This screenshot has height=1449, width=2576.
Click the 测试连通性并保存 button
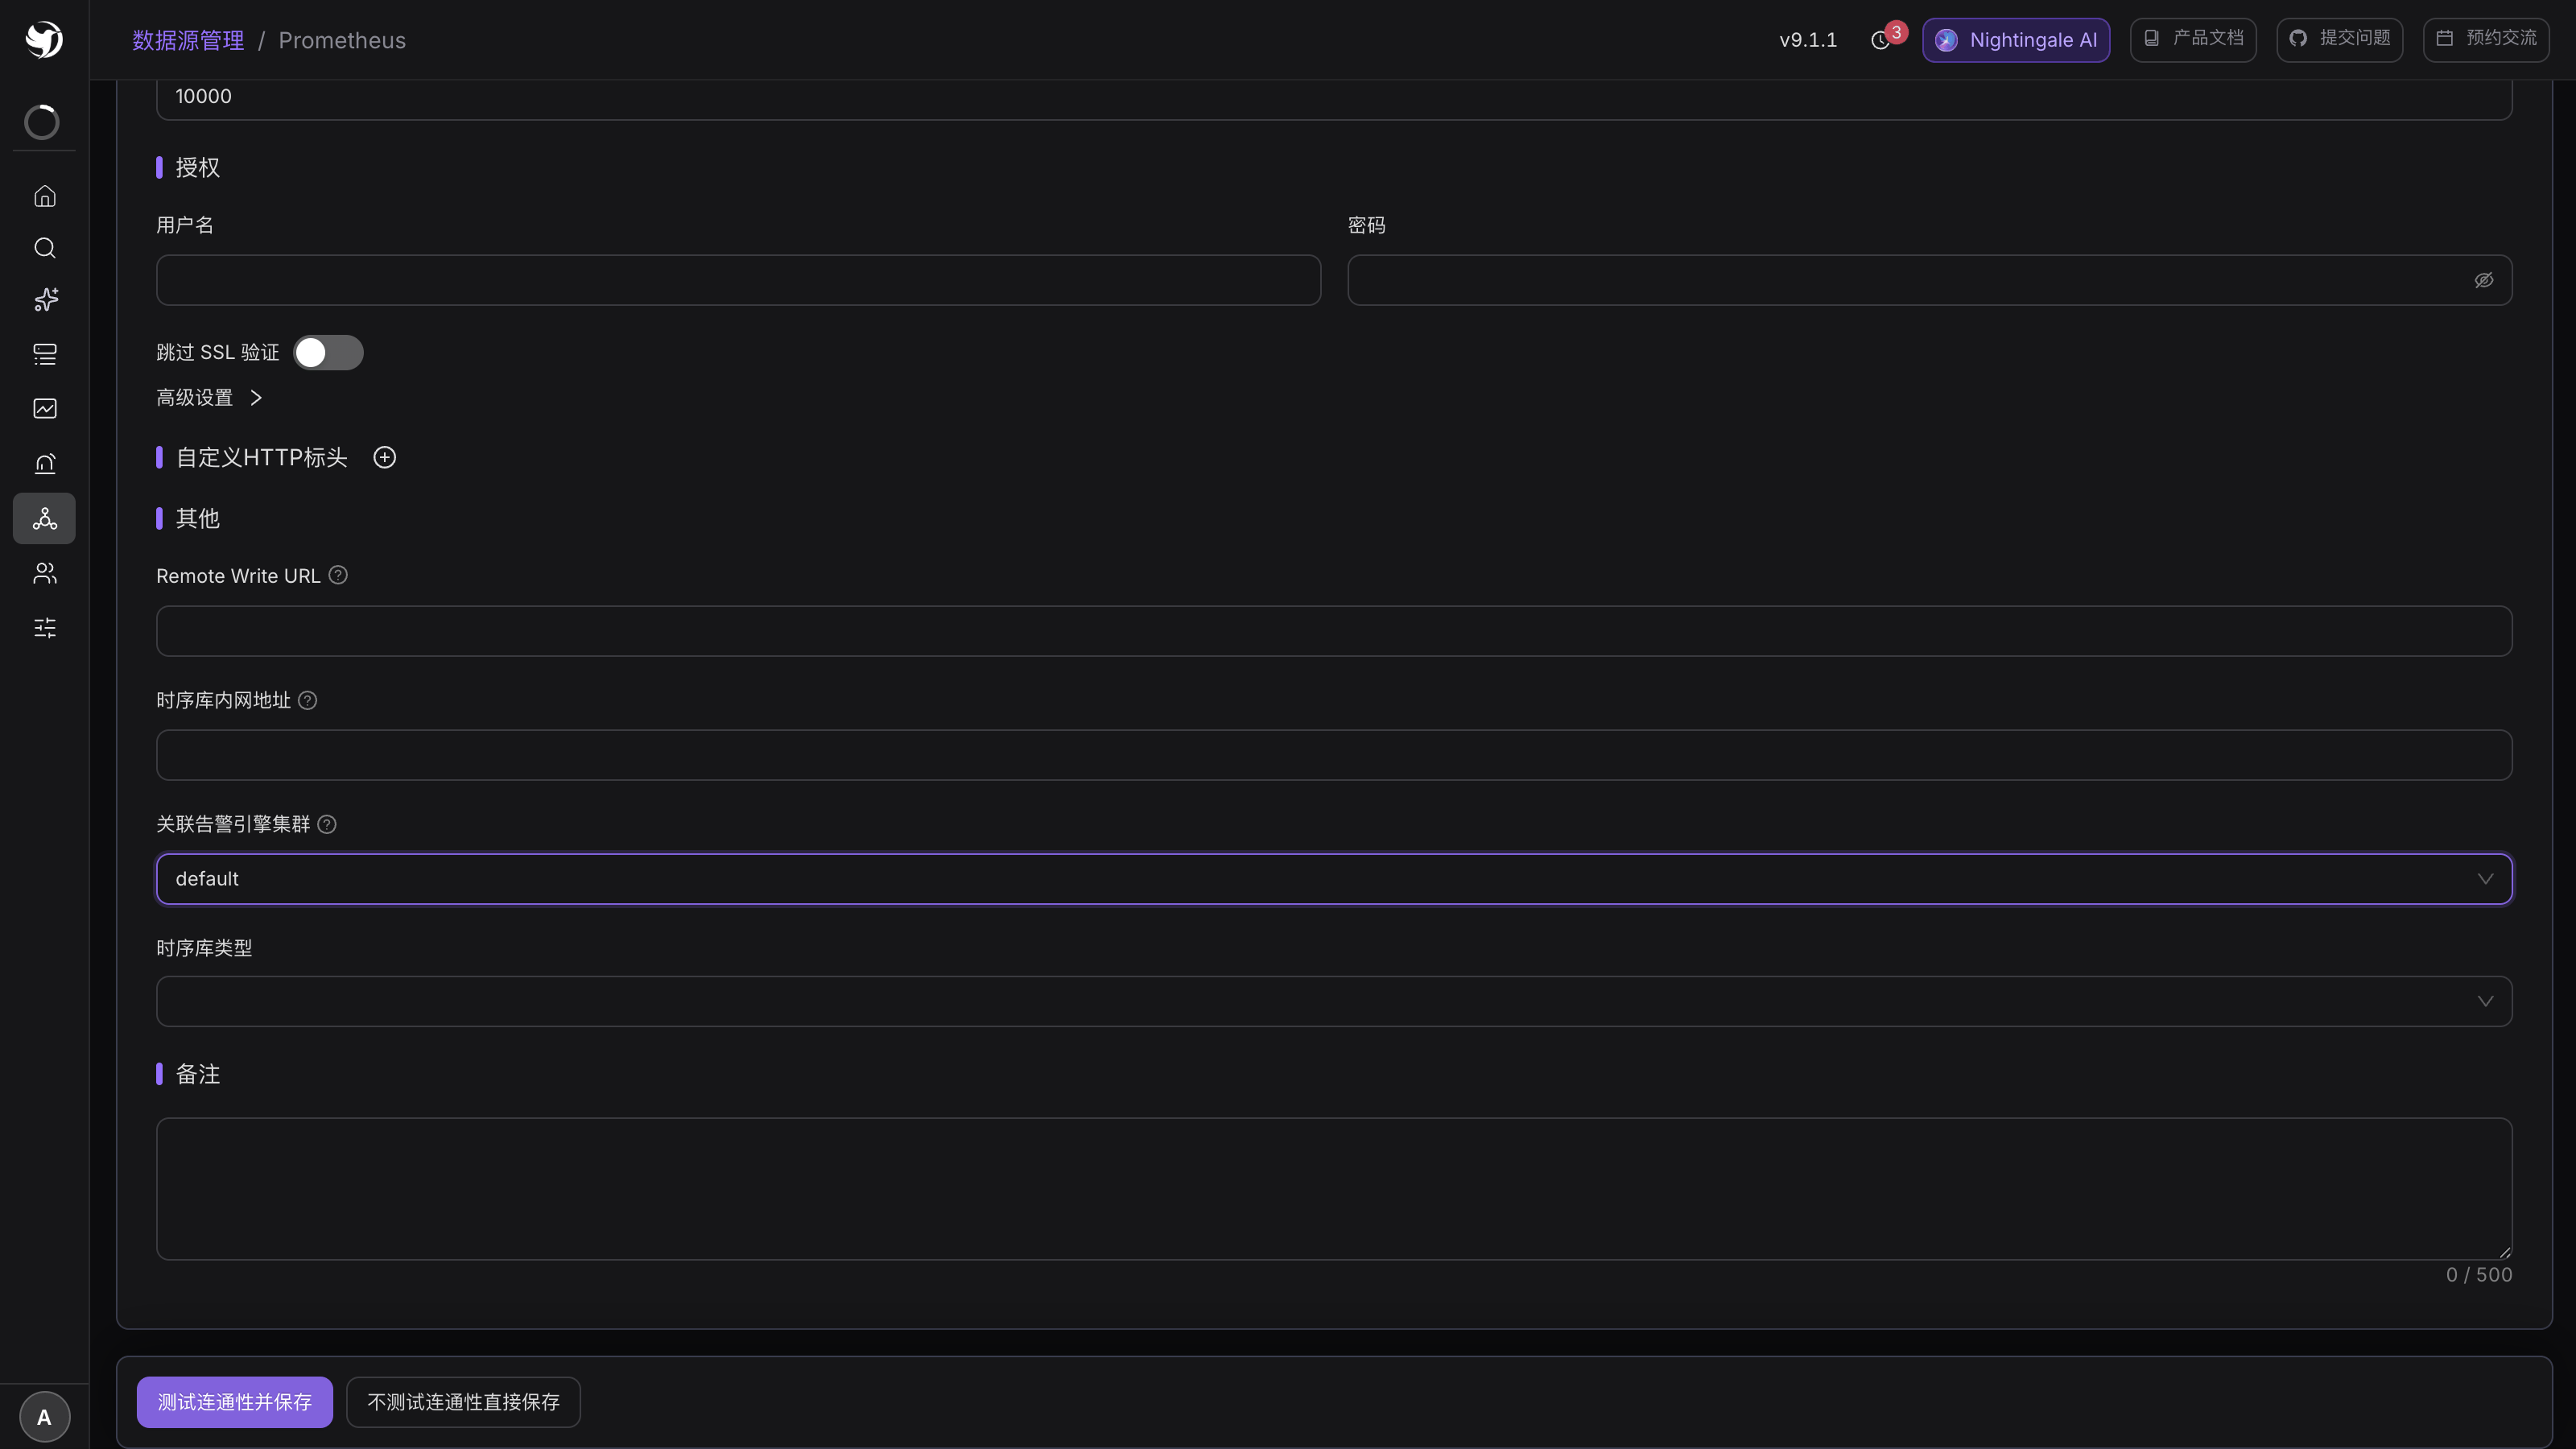point(235,1403)
